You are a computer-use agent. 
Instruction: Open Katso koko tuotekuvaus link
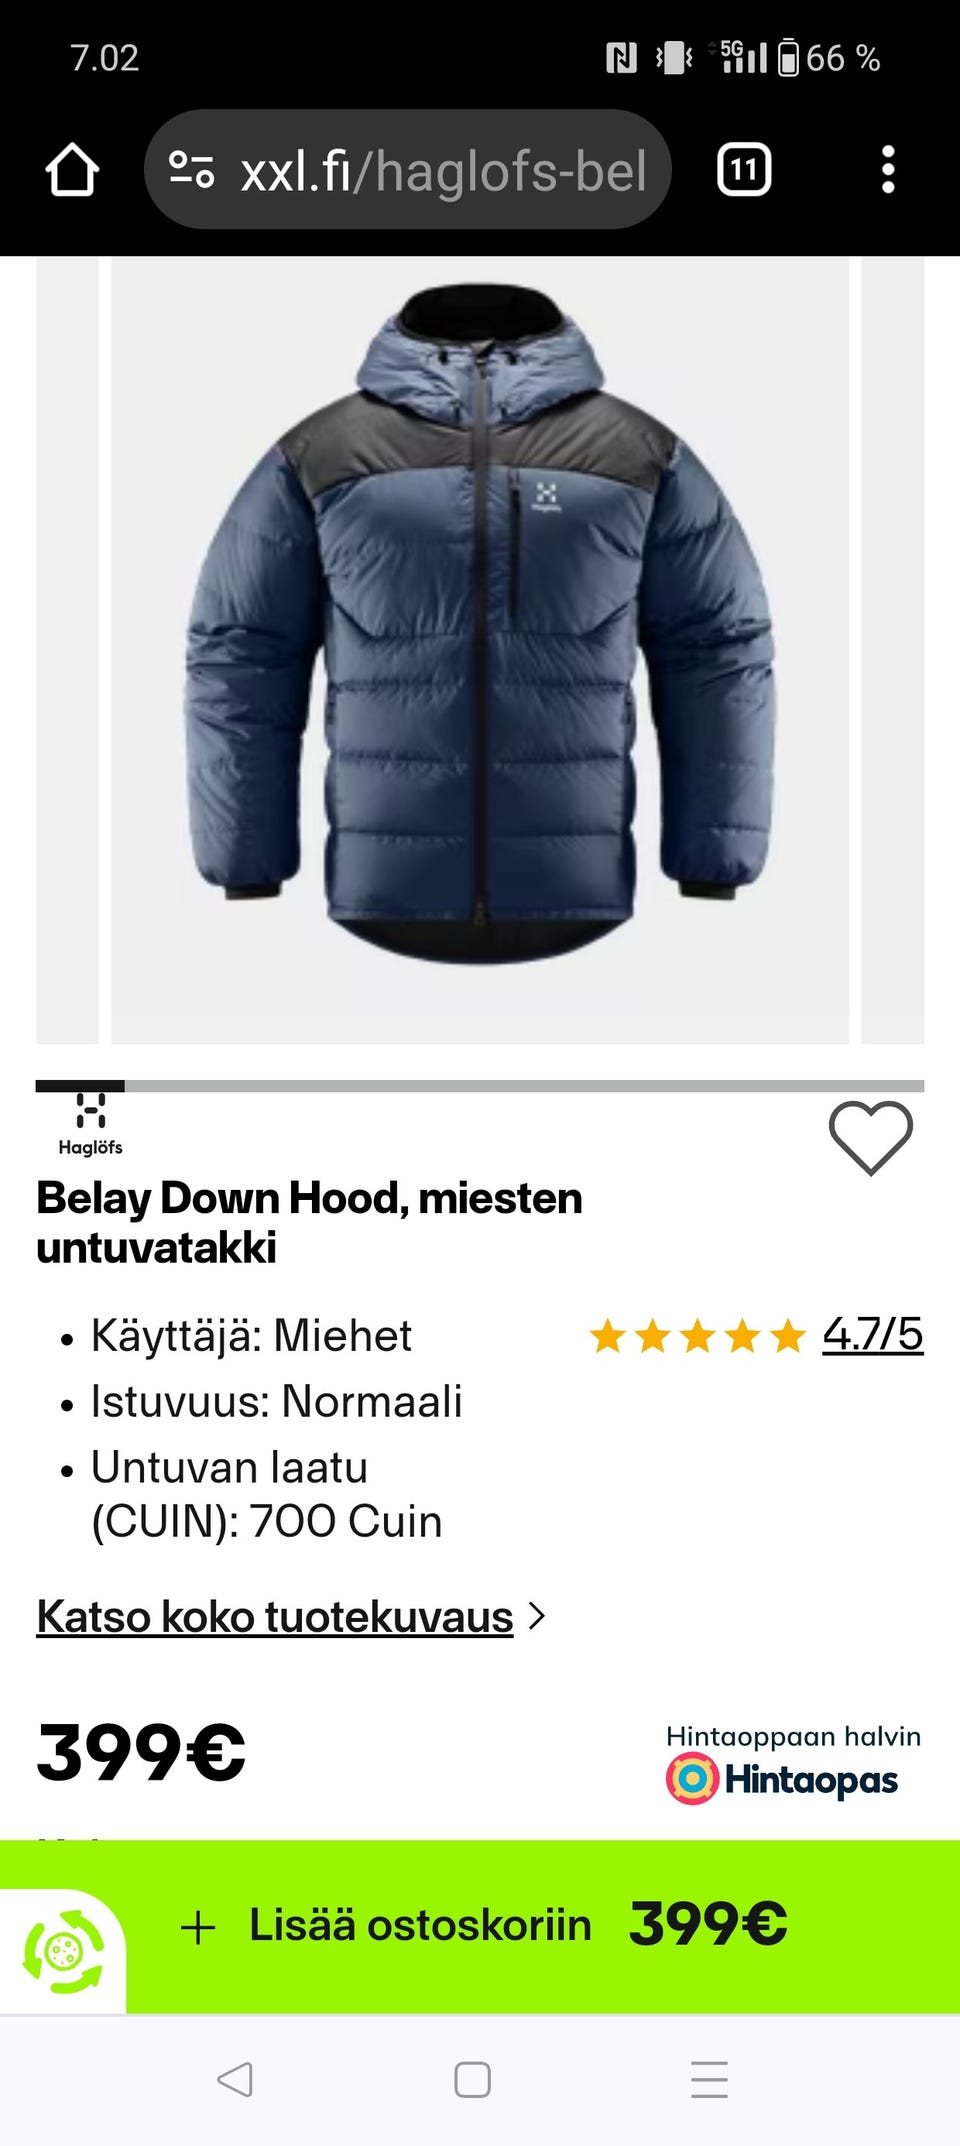click(x=275, y=1616)
